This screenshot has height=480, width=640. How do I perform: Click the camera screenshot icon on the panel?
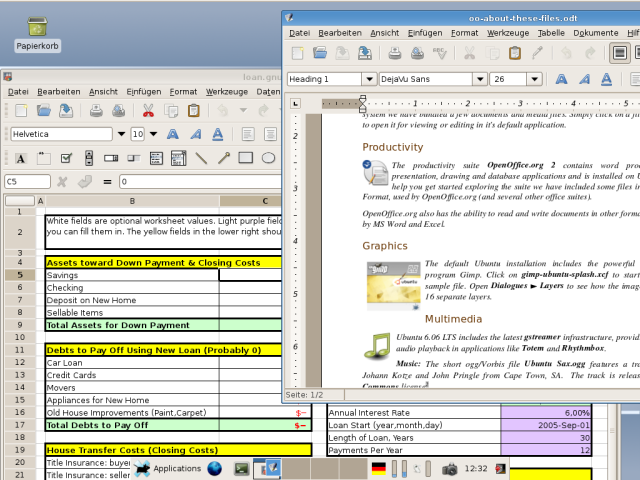(x=449, y=469)
